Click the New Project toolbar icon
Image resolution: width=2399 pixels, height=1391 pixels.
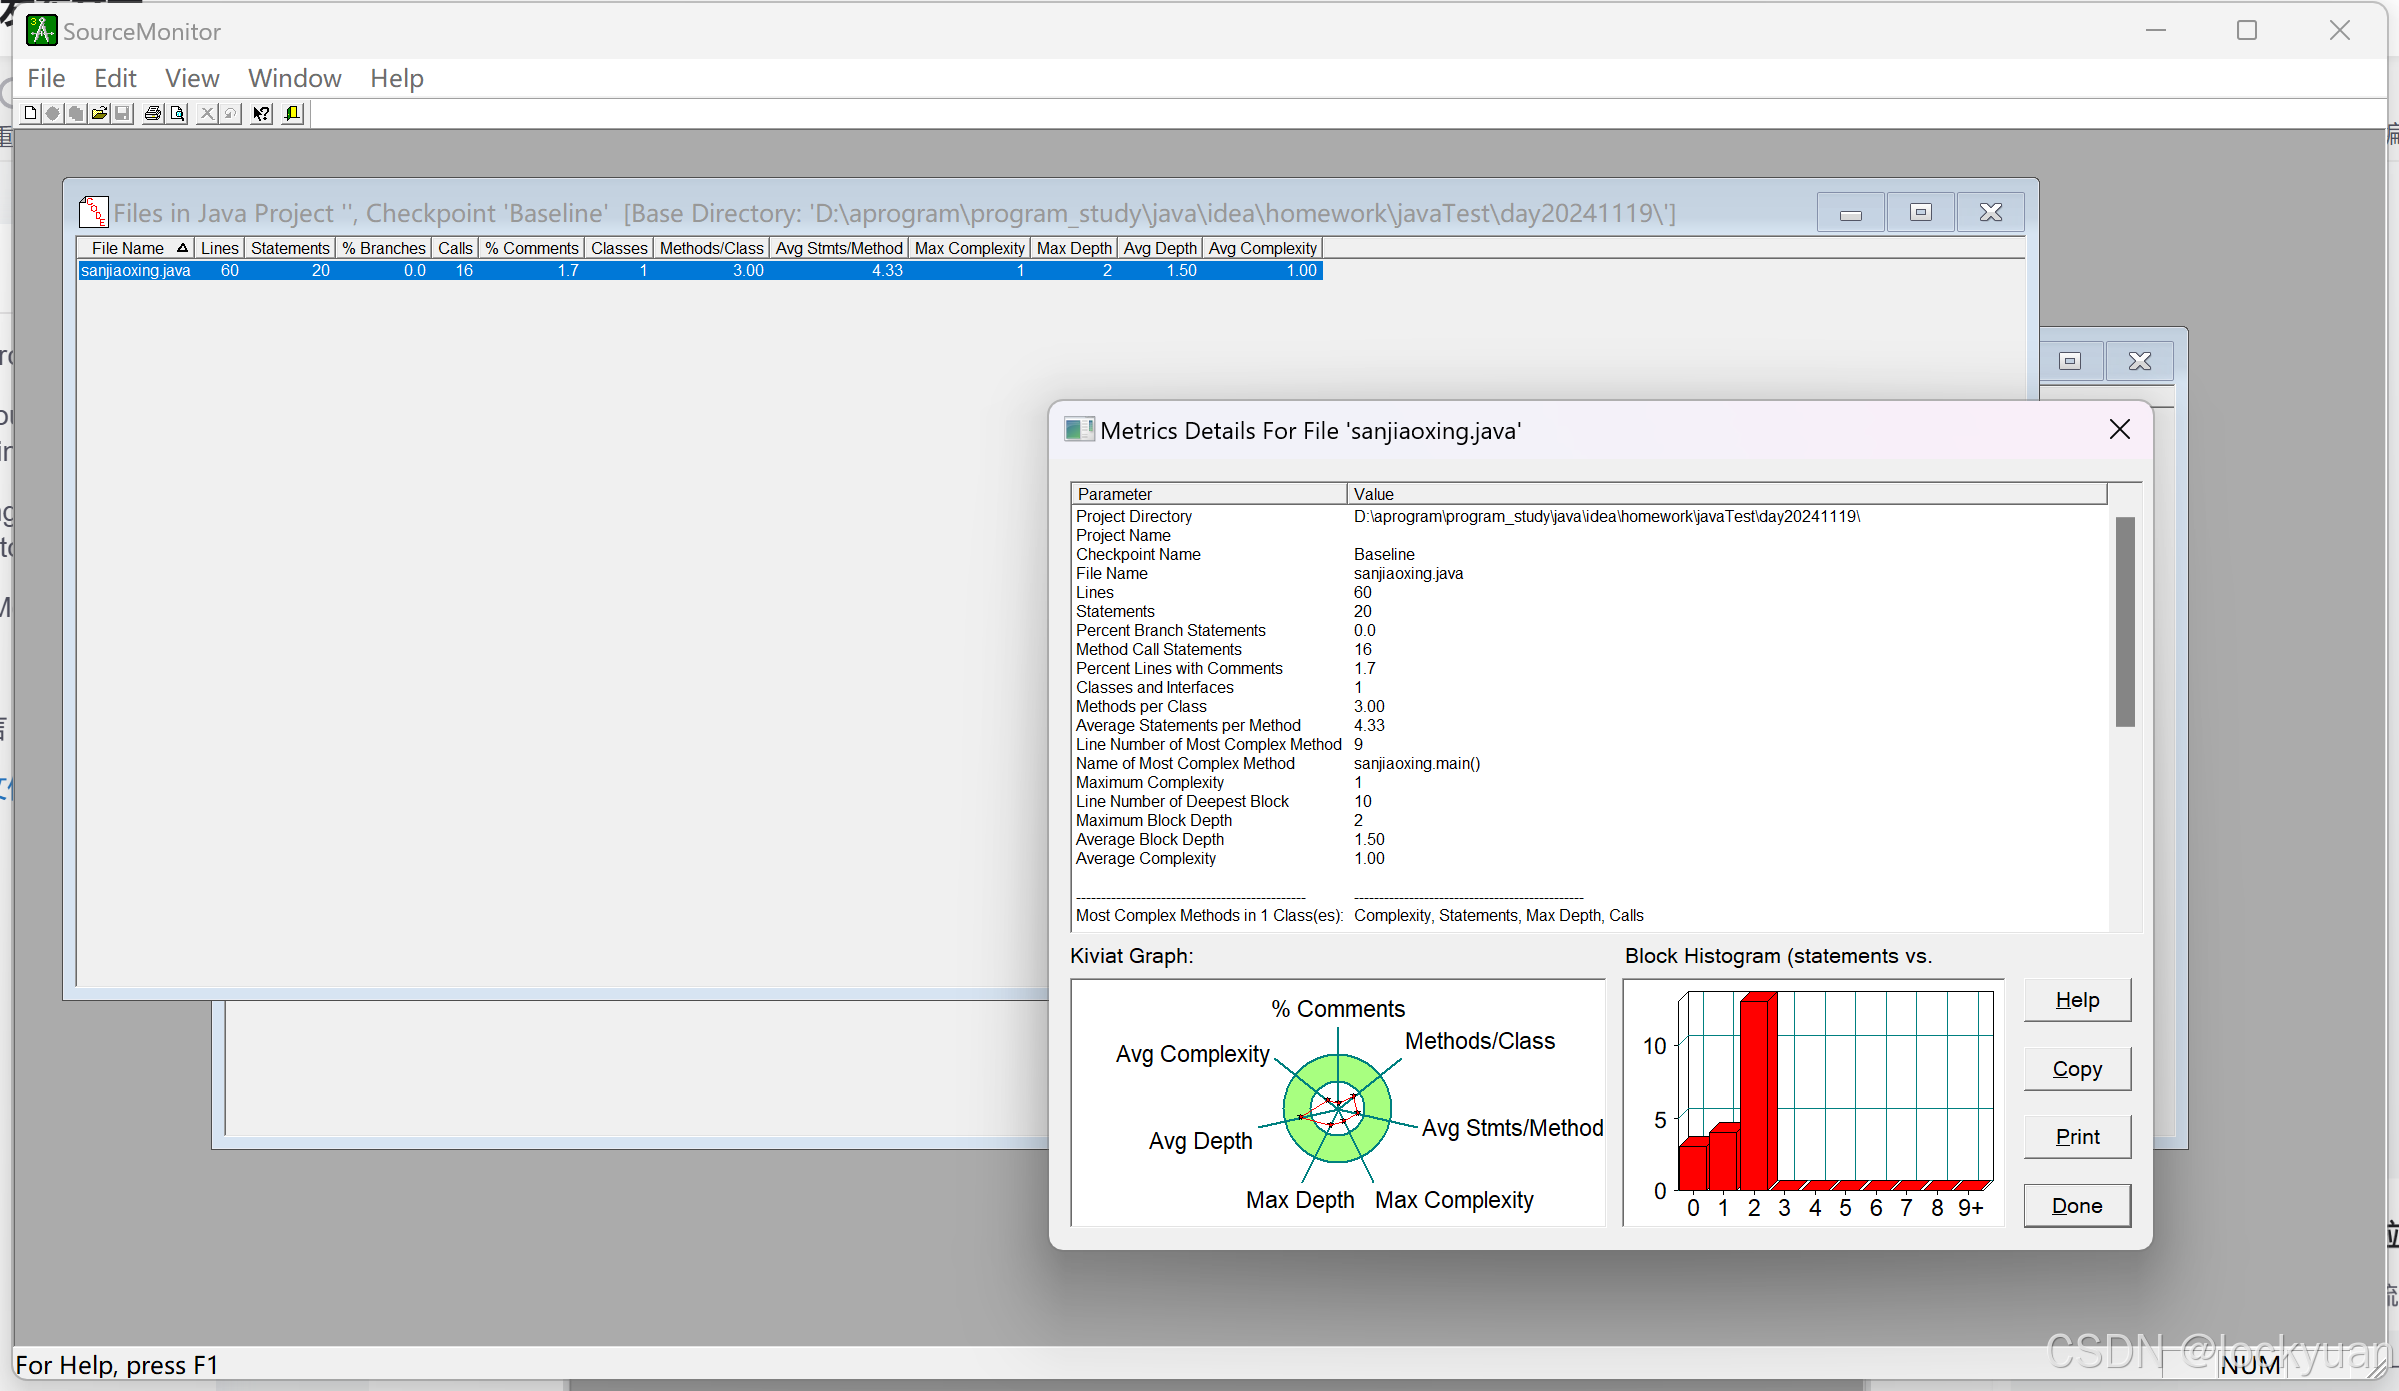click(x=30, y=114)
